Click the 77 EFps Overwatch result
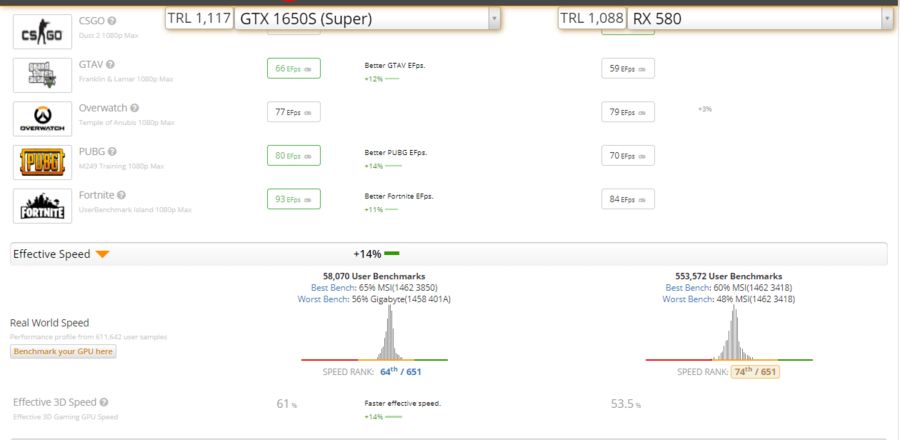This screenshot has width=900, height=440. coord(293,112)
